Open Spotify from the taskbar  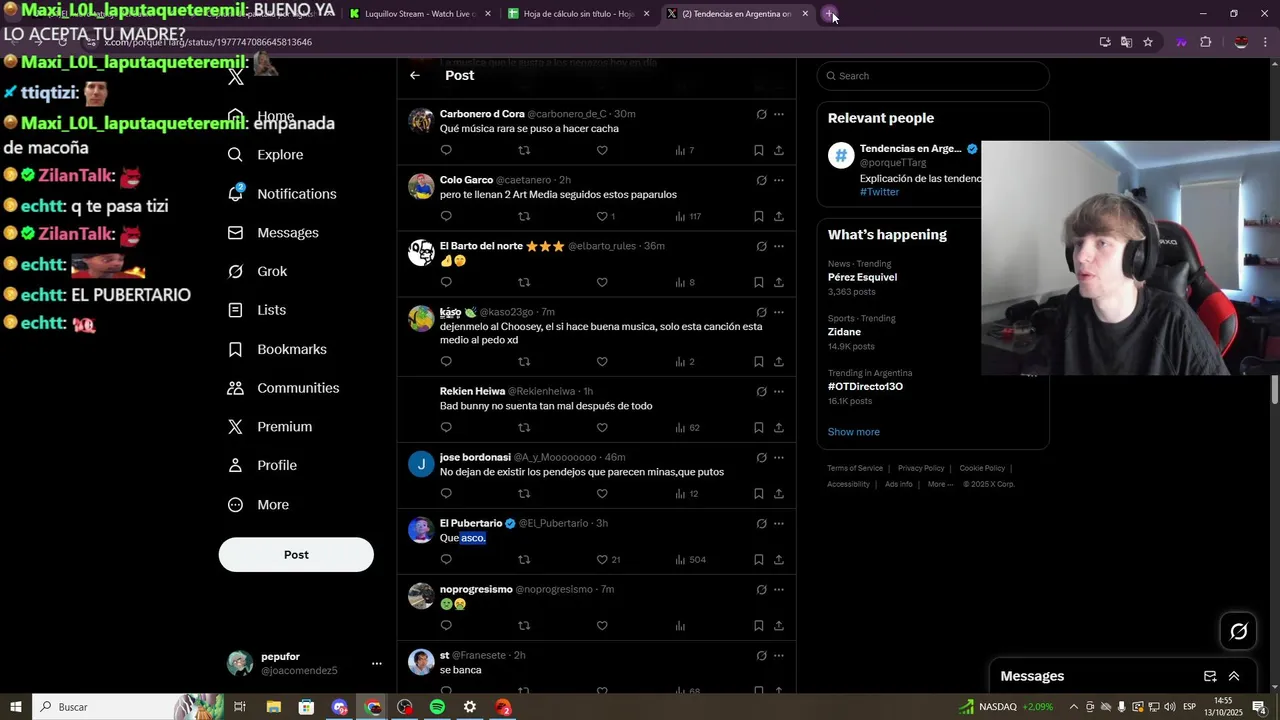[437, 707]
